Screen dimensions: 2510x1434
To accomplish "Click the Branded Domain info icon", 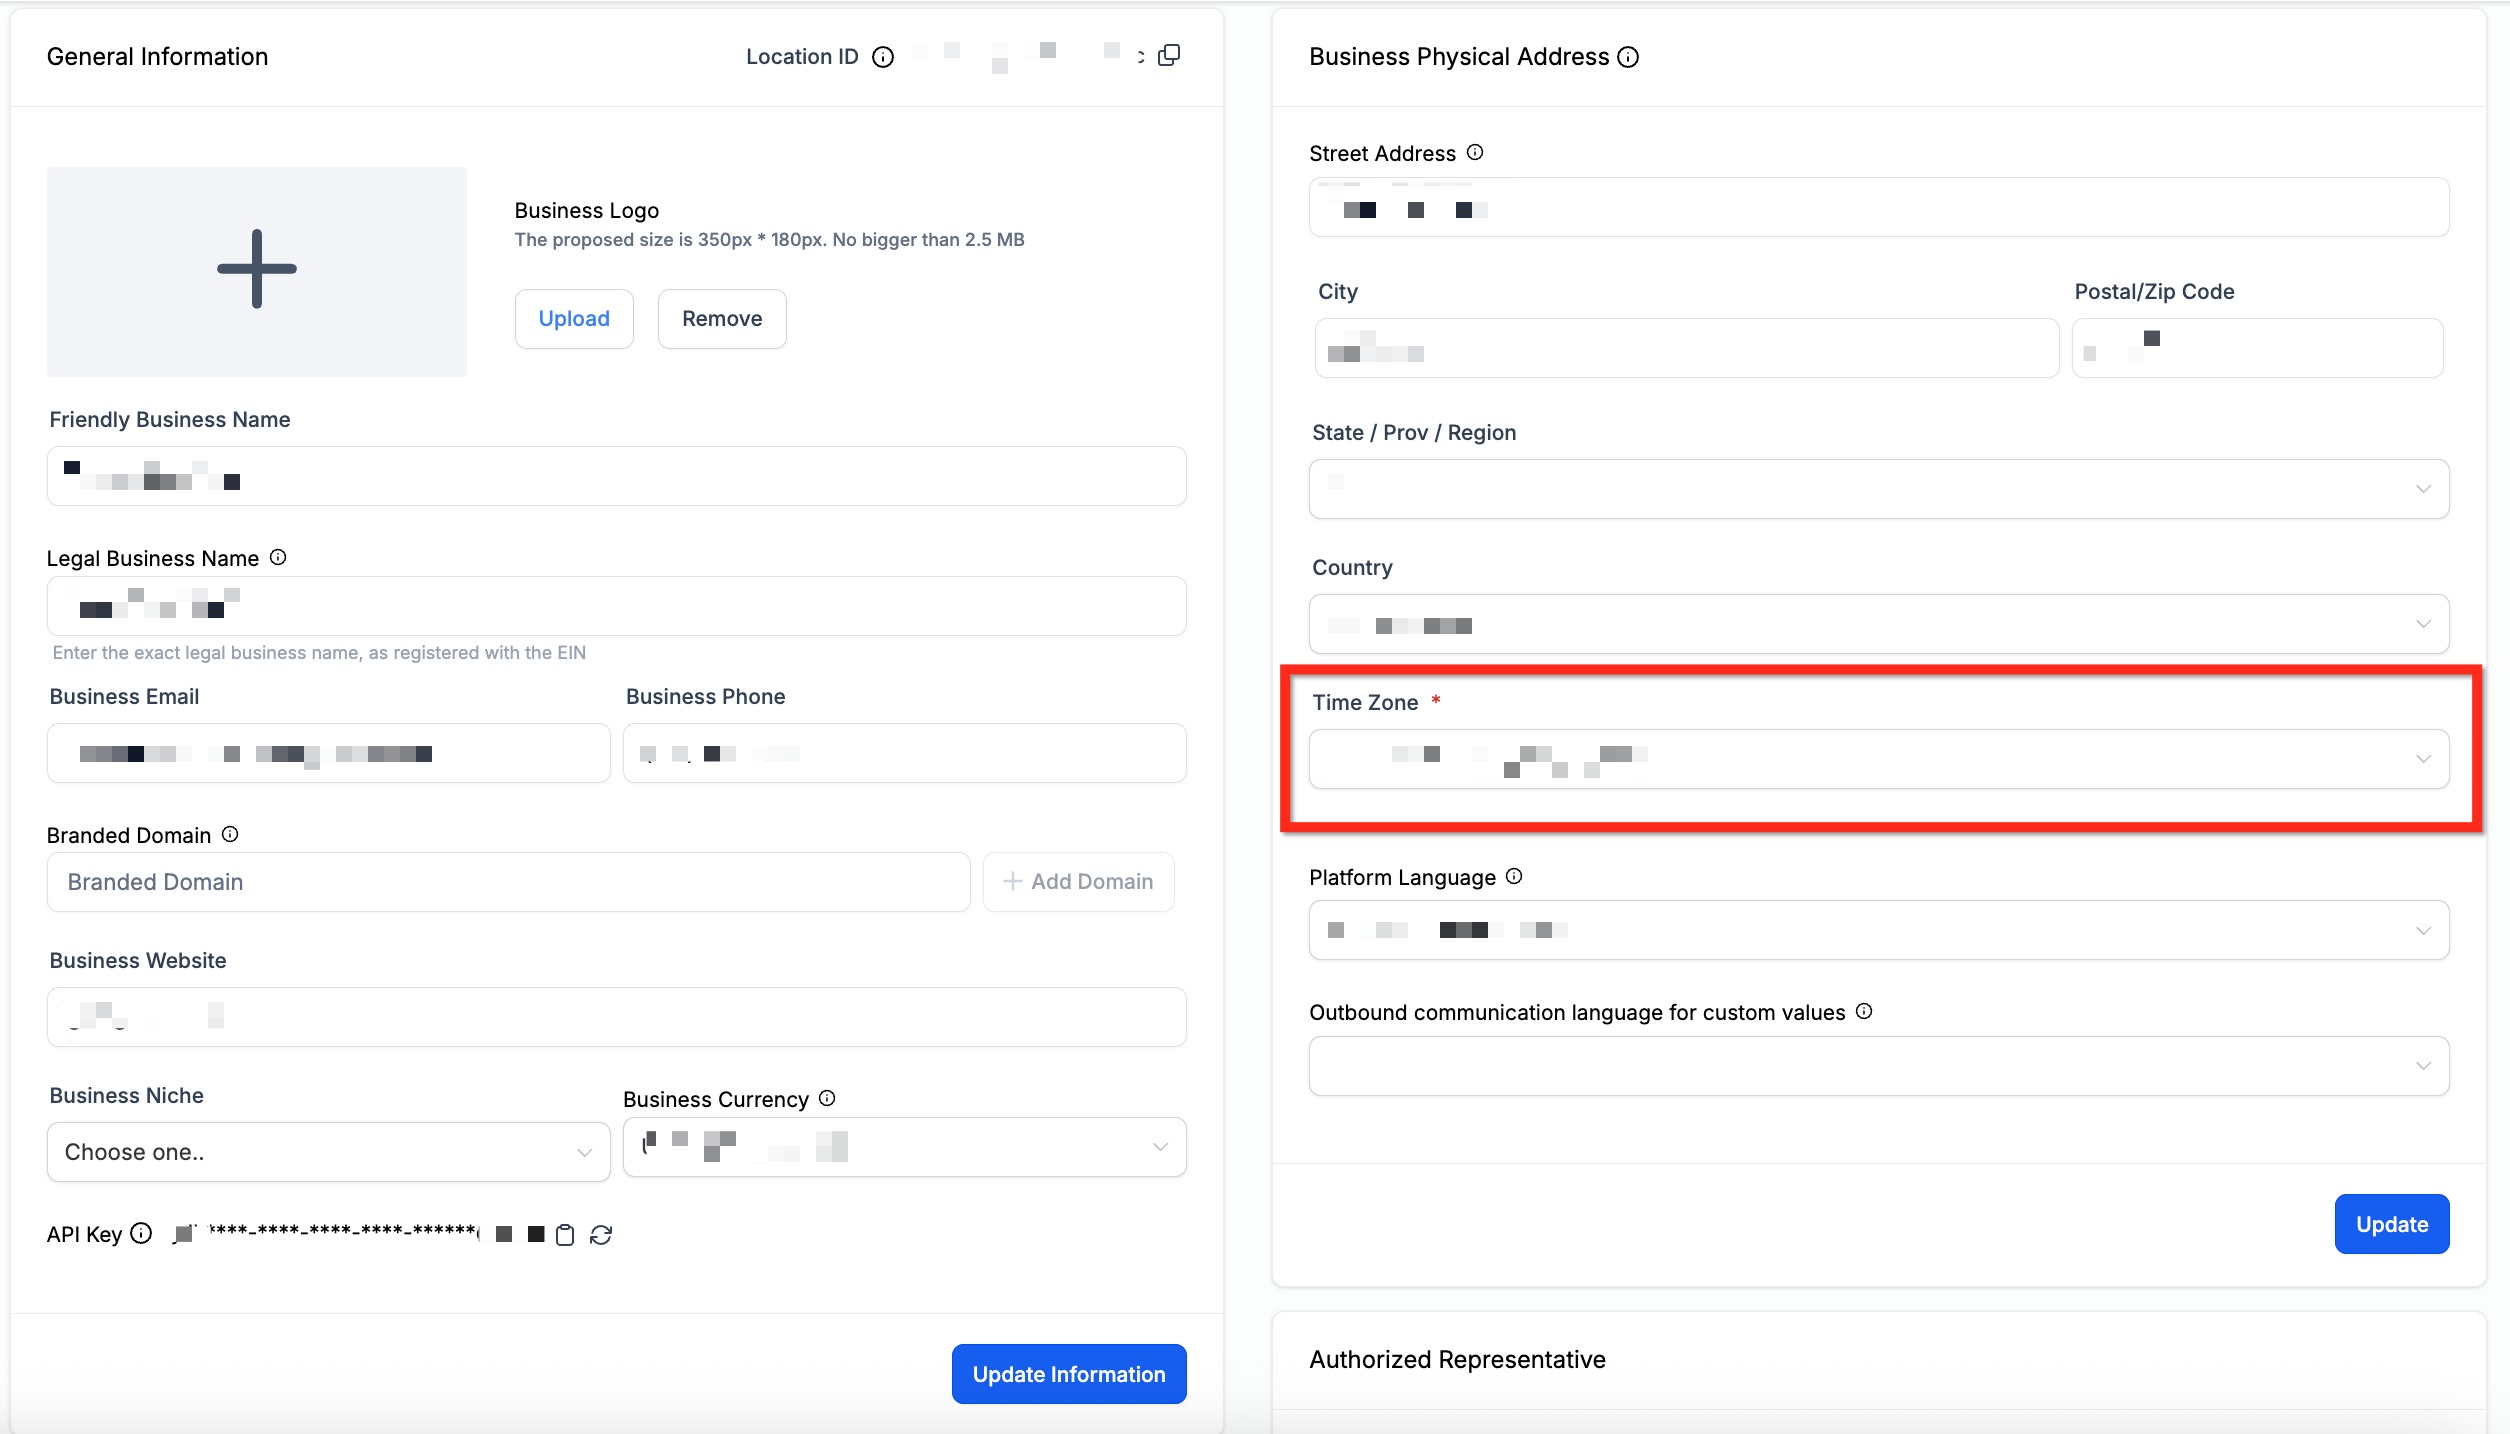I will point(230,834).
